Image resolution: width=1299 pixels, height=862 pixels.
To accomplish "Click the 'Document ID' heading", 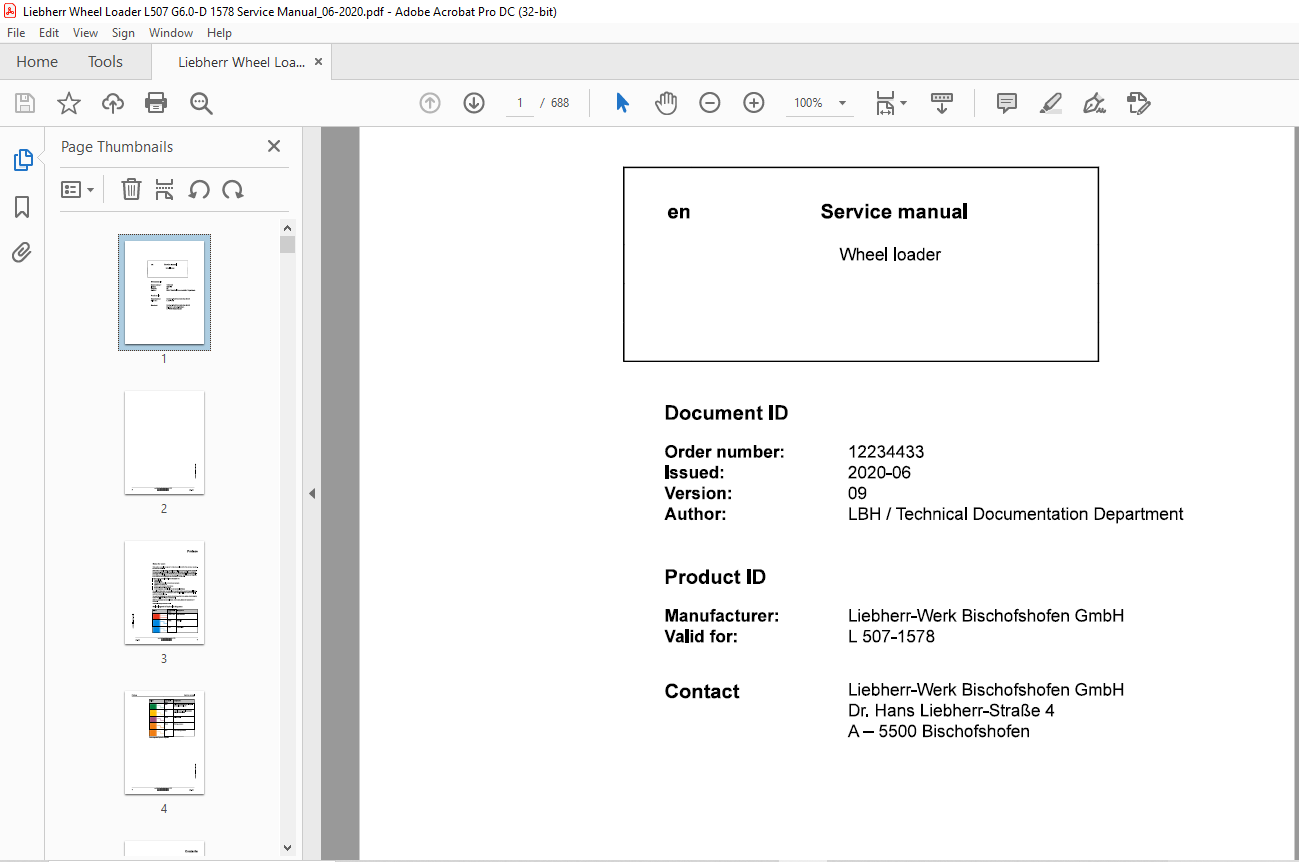I will (x=726, y=414).
